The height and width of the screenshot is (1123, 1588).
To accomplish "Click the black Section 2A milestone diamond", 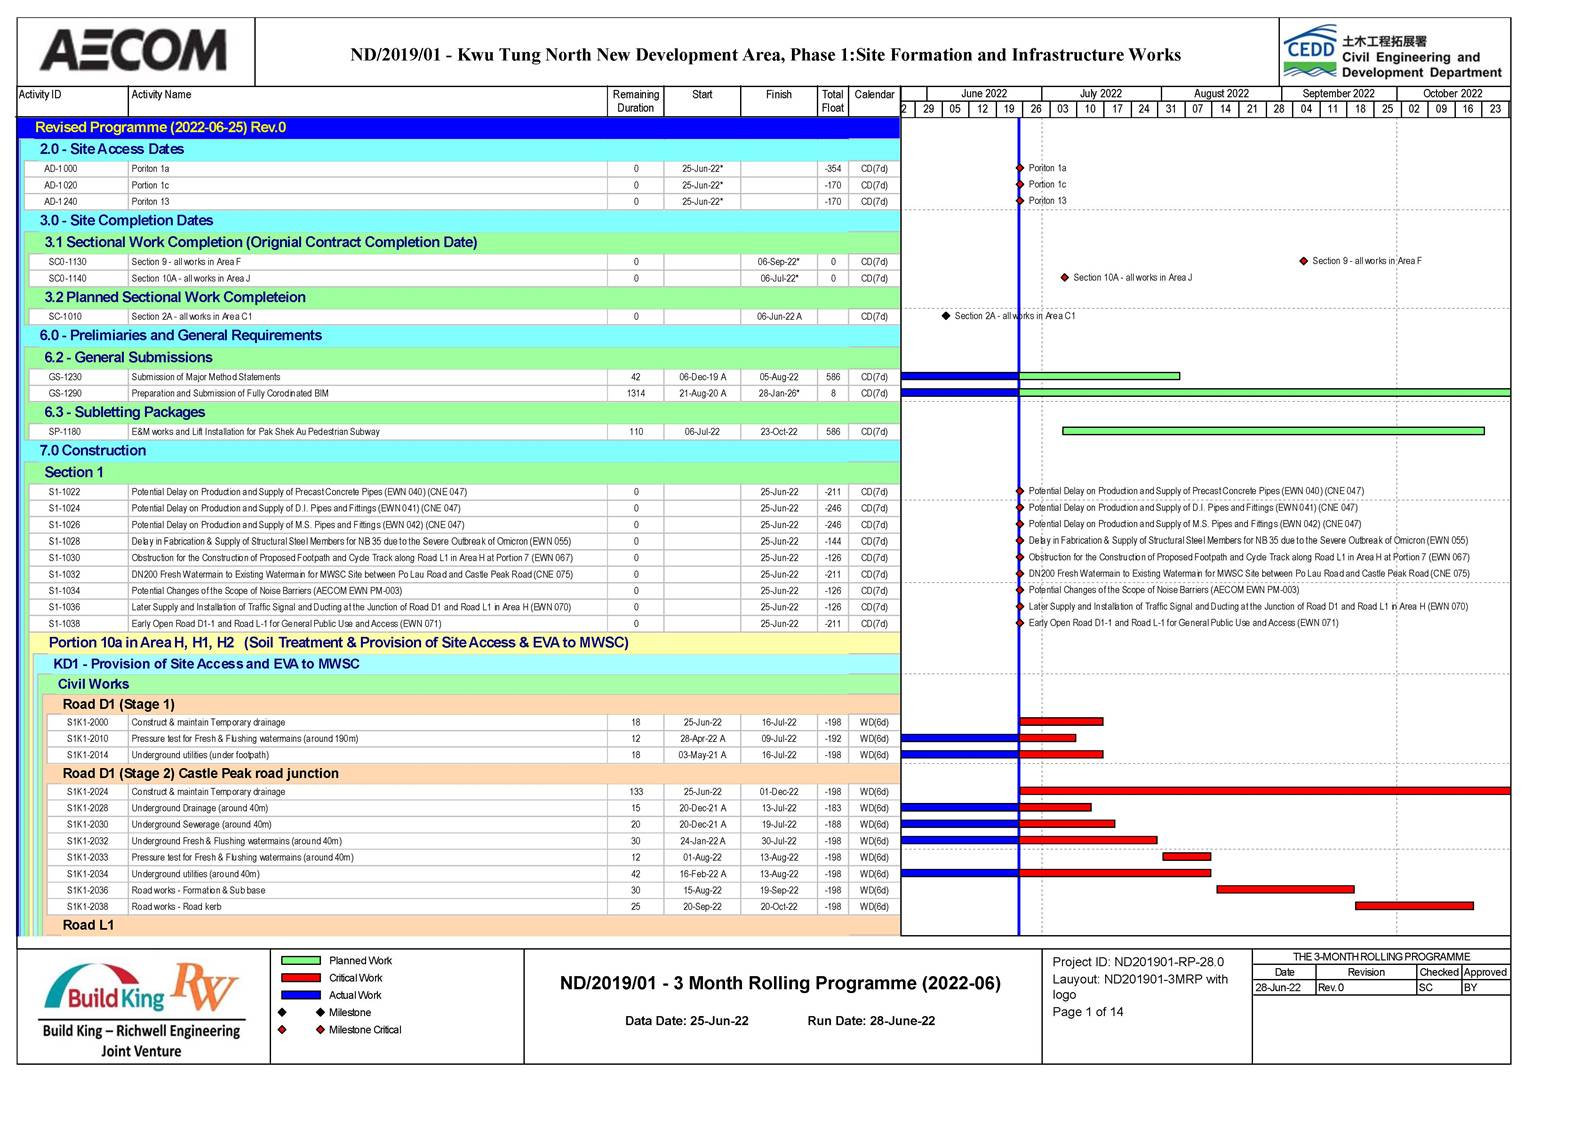I will 946,316.
